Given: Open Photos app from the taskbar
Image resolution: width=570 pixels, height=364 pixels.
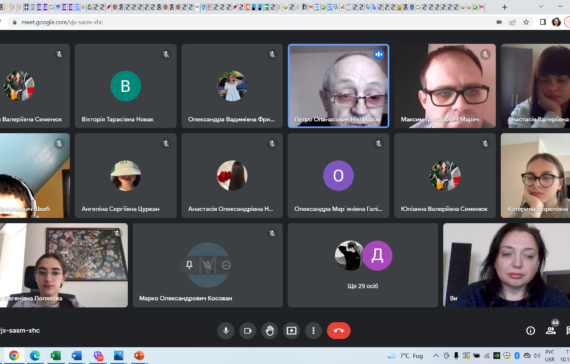Looking at the screenshot, I should pyautogui.click(x=119, y=355).
